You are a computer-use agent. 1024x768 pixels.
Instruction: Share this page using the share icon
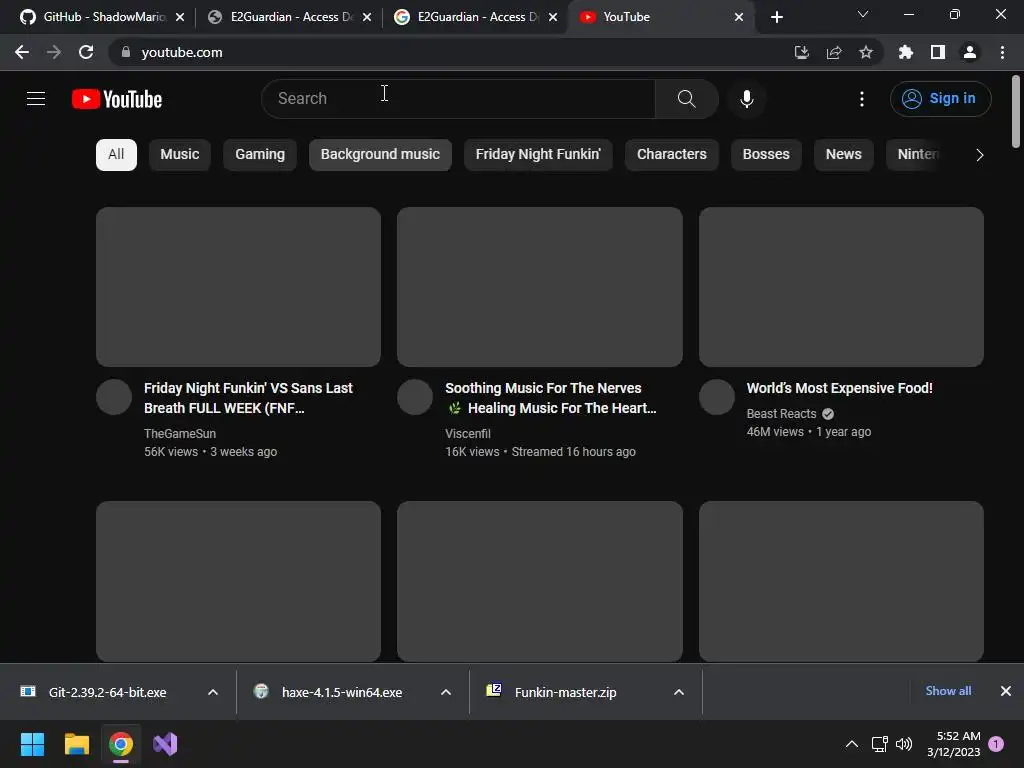833,52
